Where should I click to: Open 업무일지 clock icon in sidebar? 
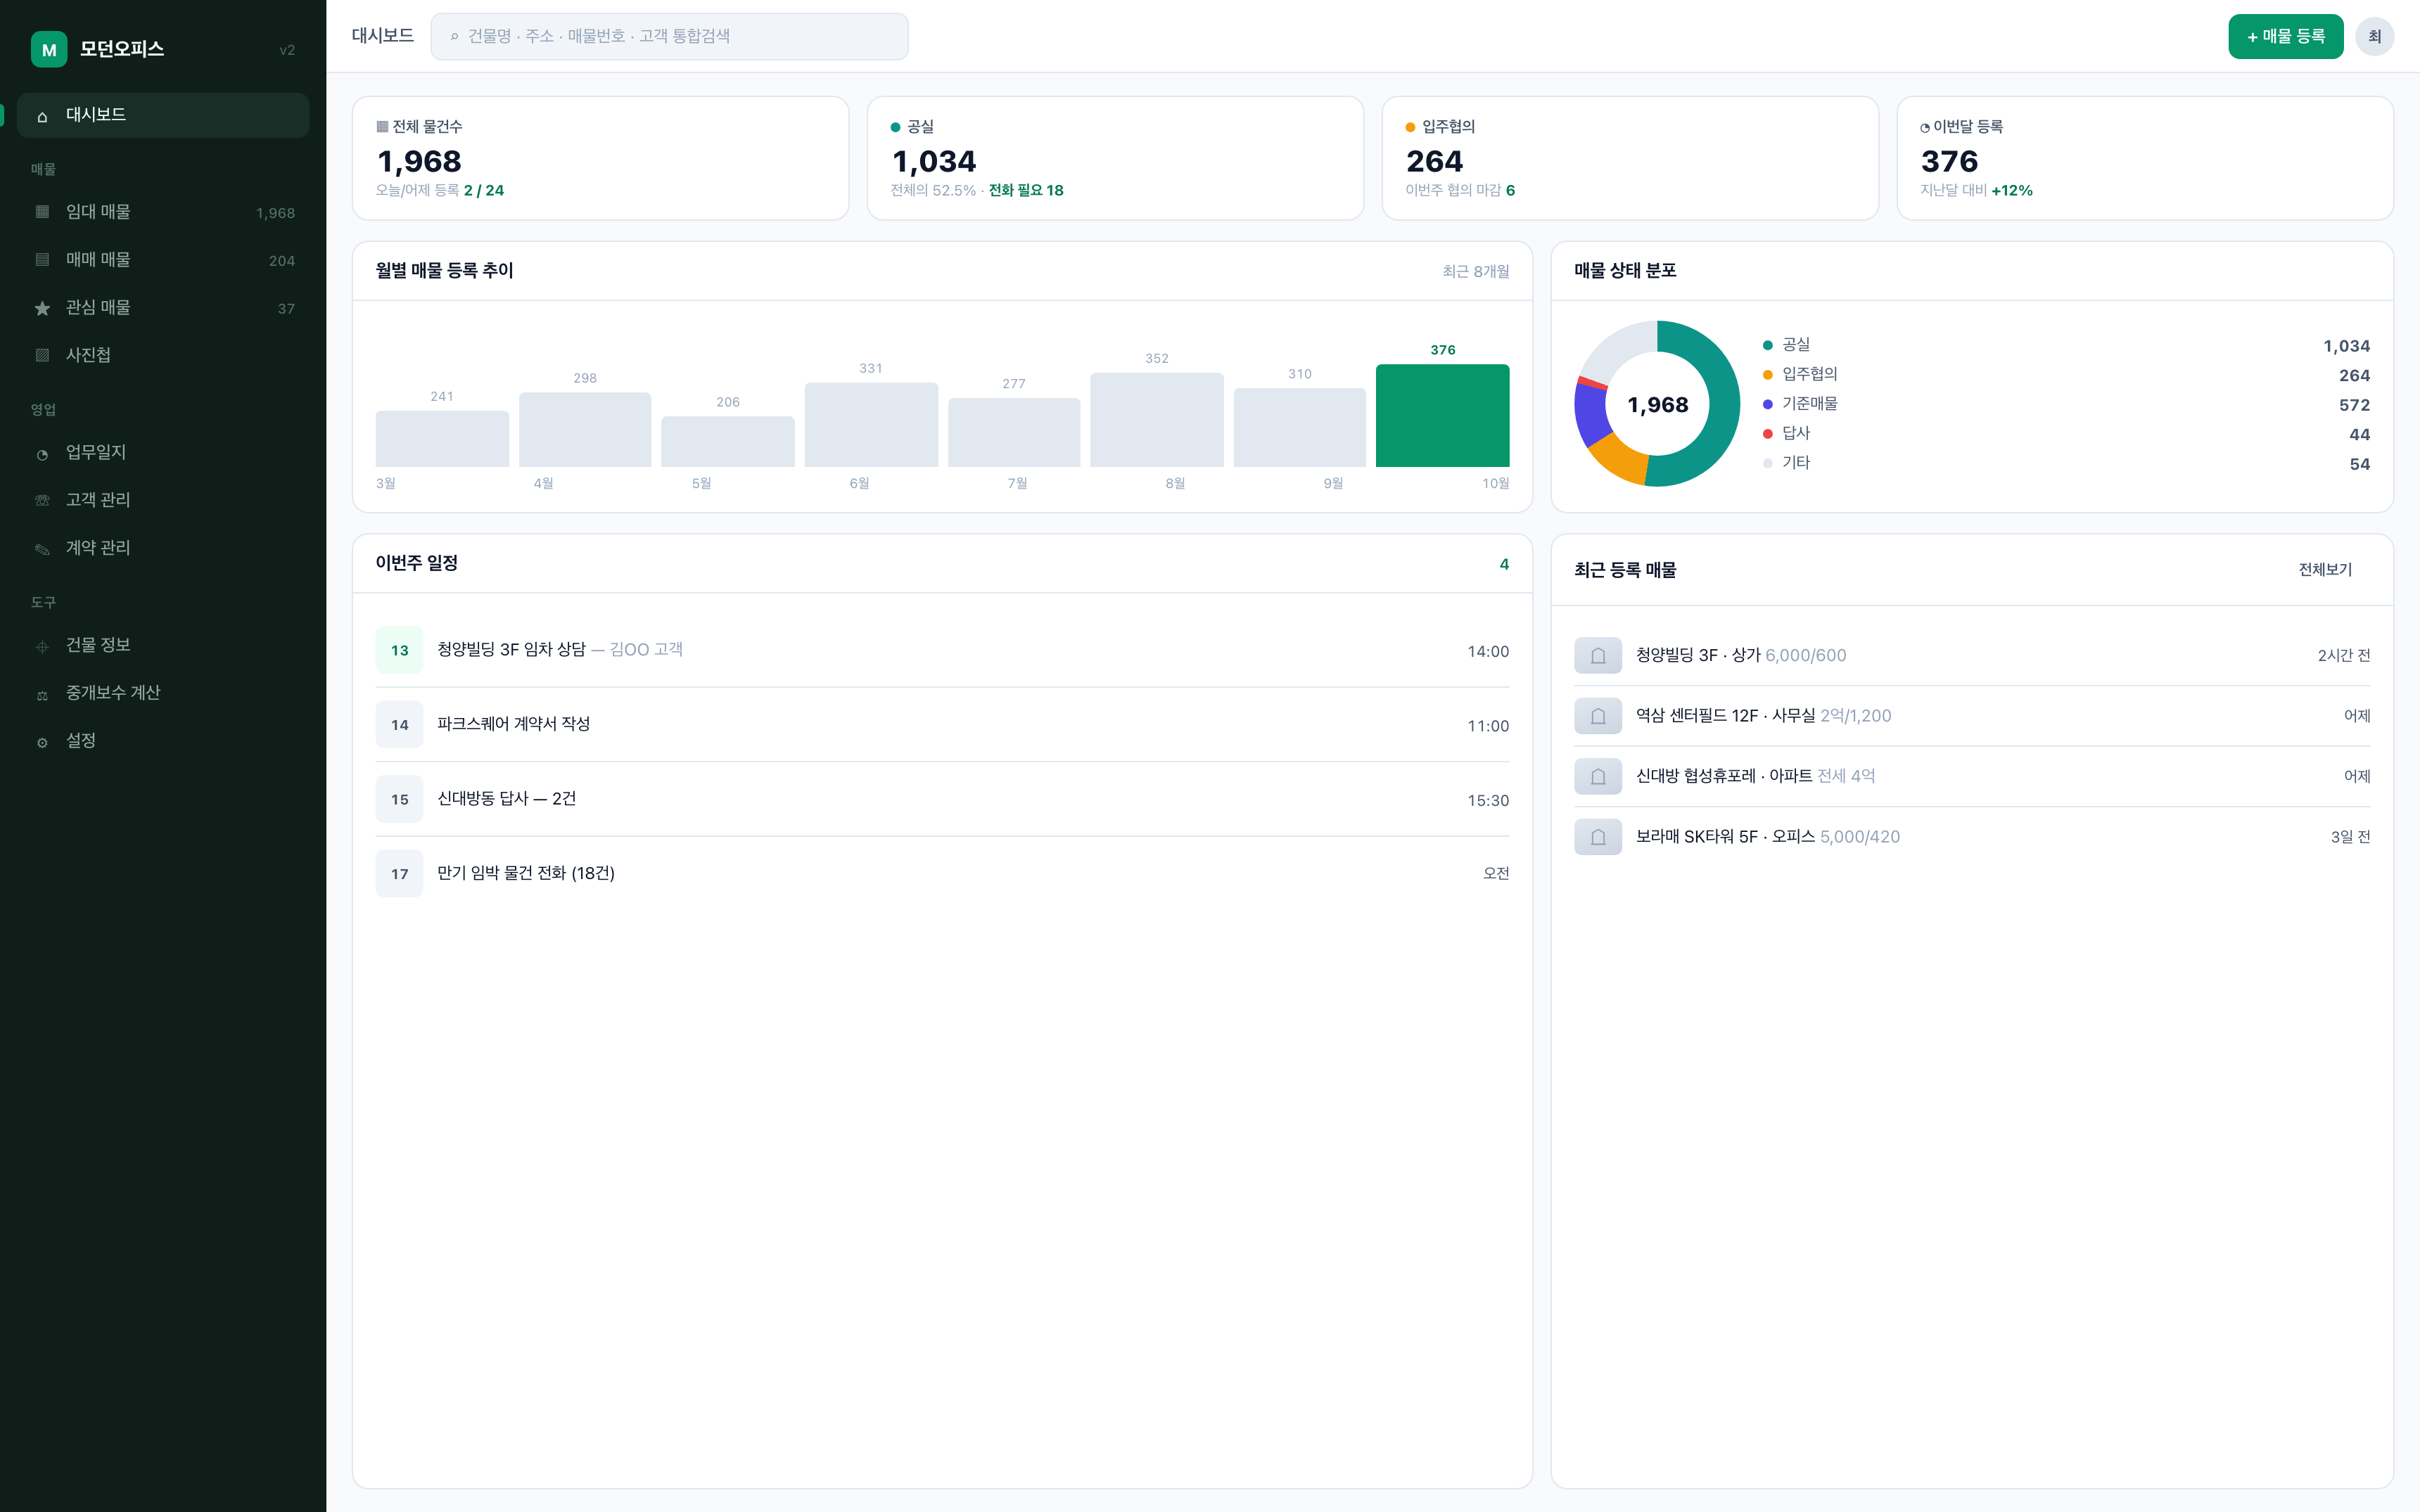click(42, 453)
